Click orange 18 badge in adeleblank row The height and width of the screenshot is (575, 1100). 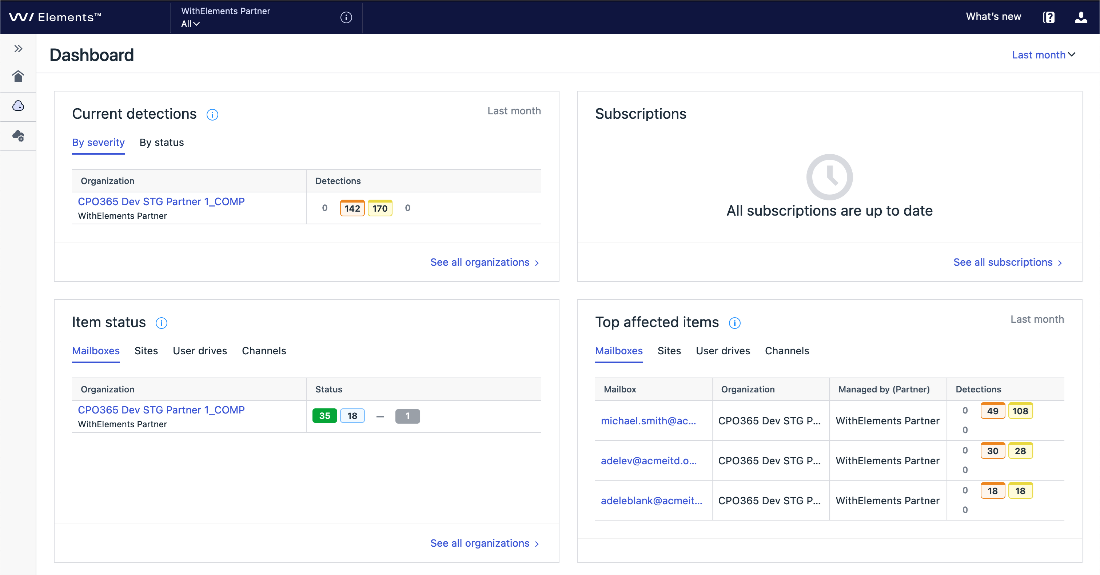[993, 491]
